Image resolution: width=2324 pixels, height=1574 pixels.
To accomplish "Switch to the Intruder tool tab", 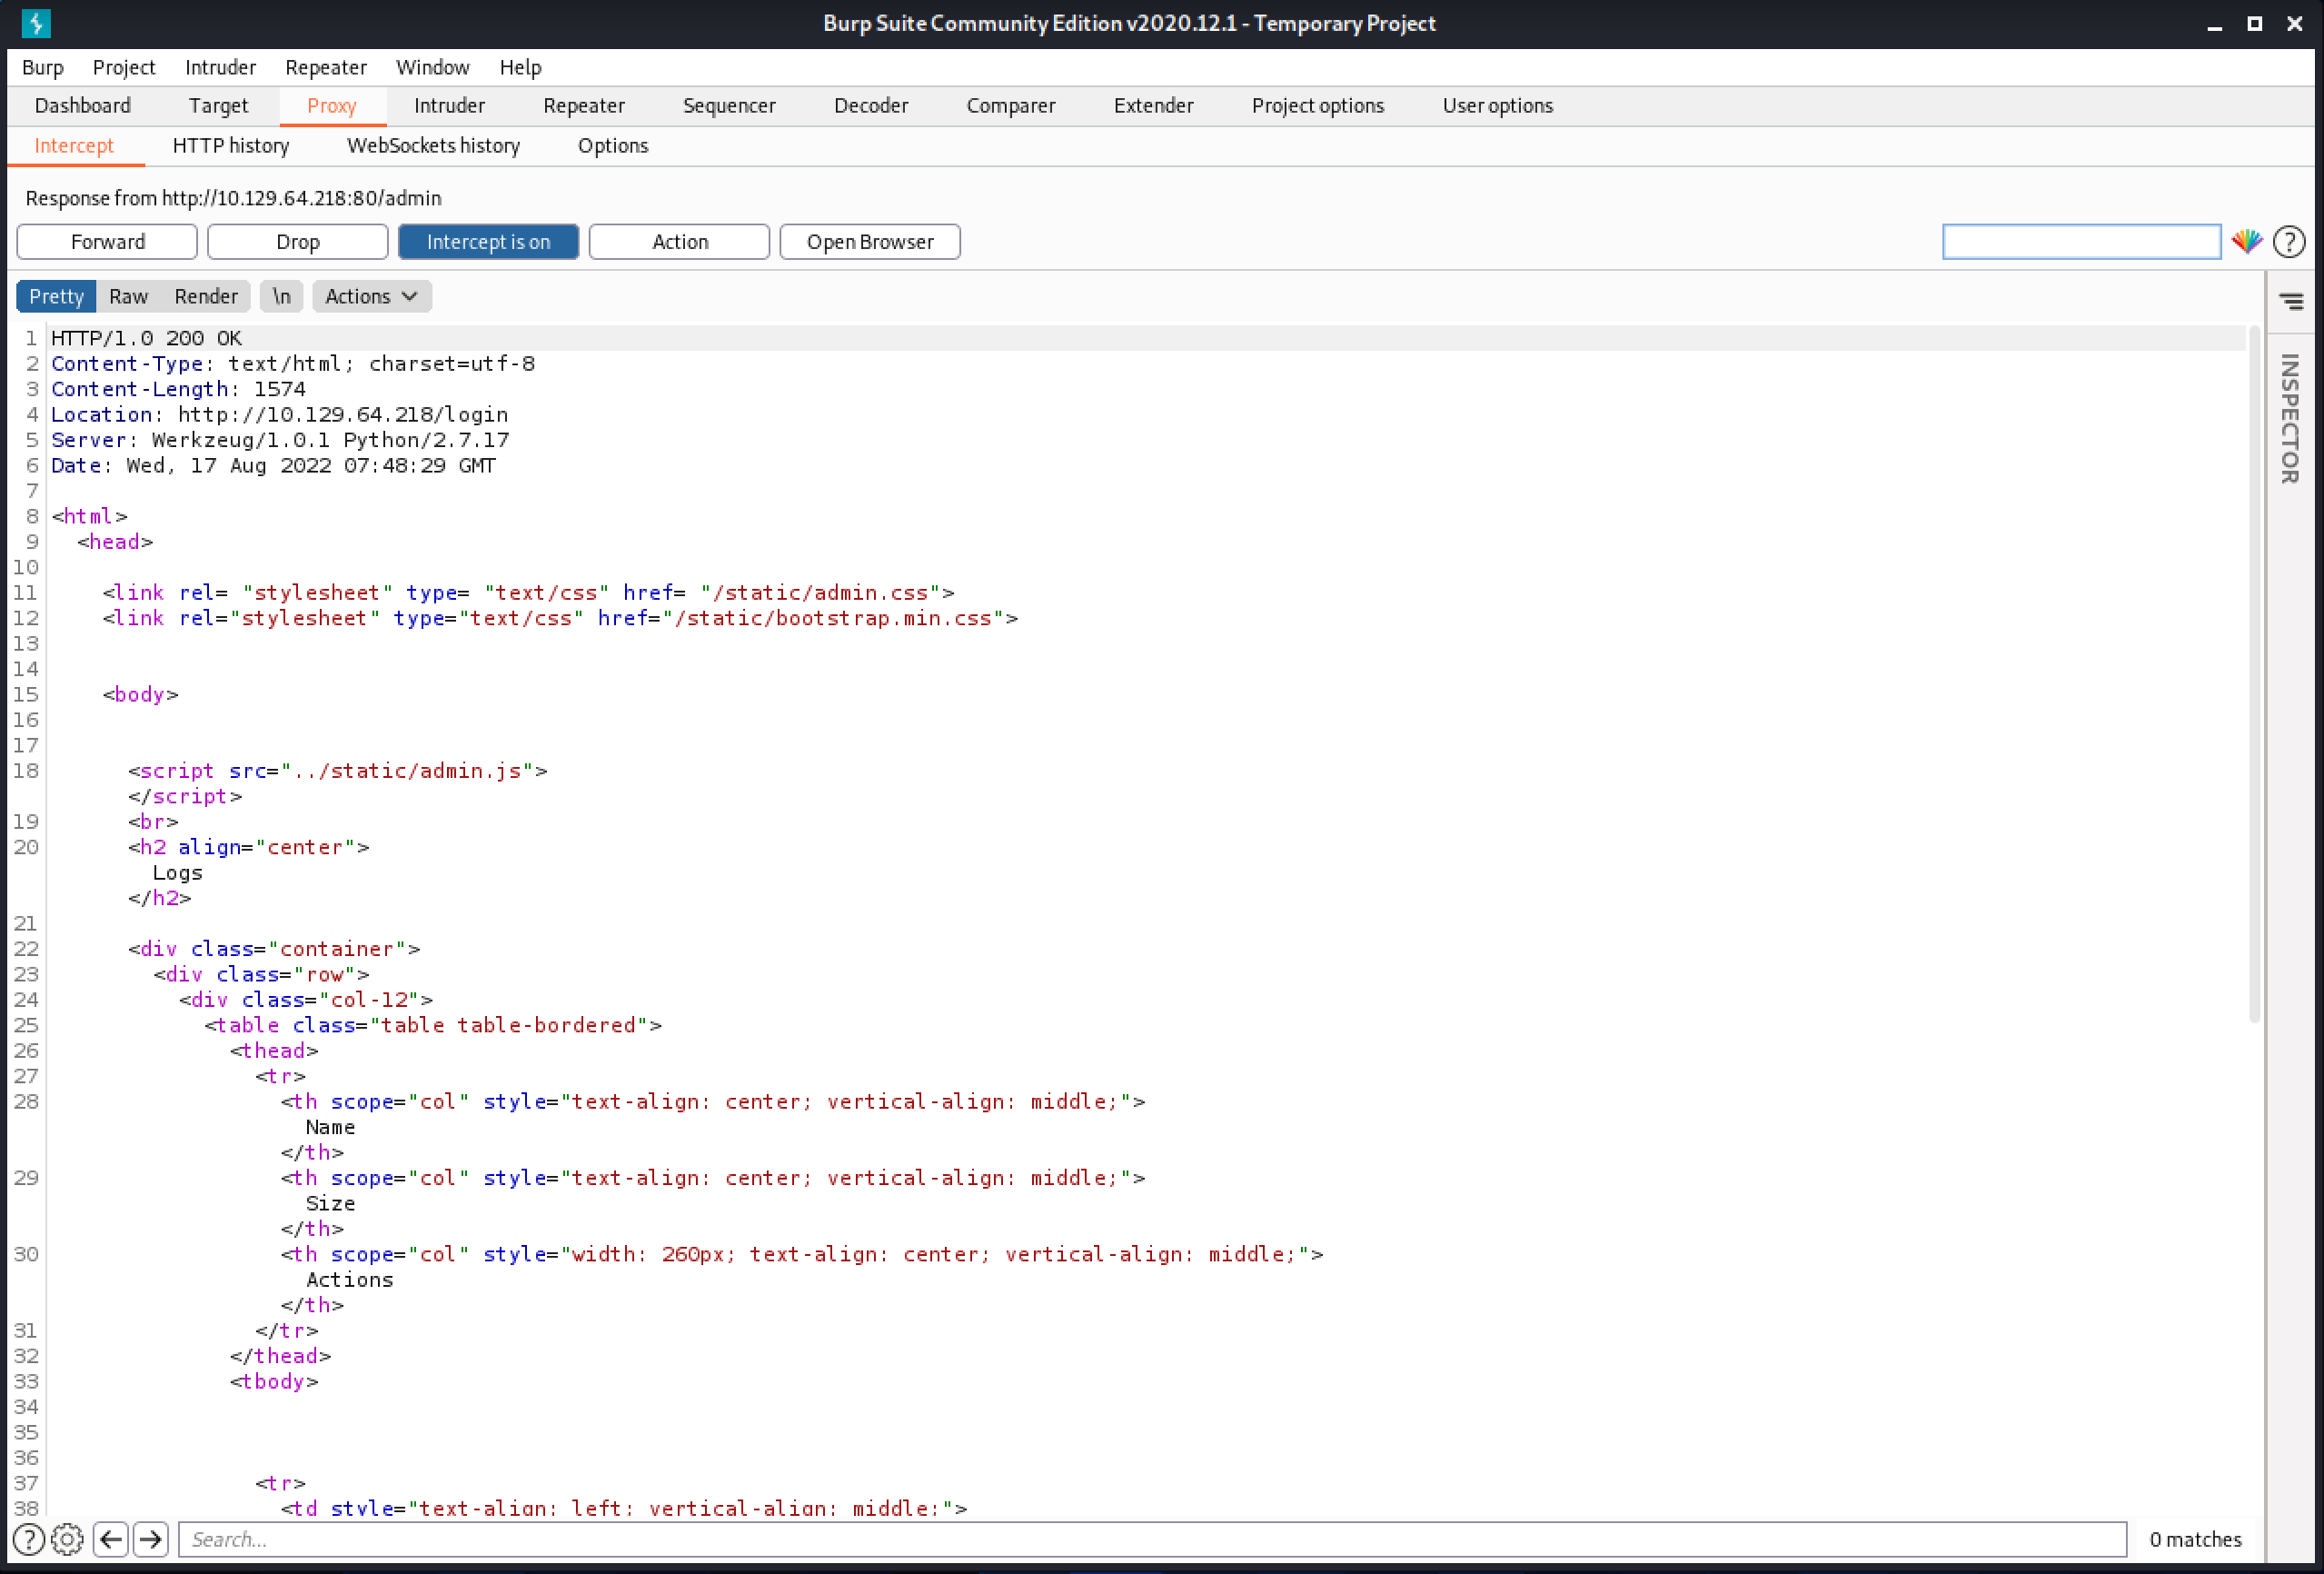I will click(x=449, y=106).
